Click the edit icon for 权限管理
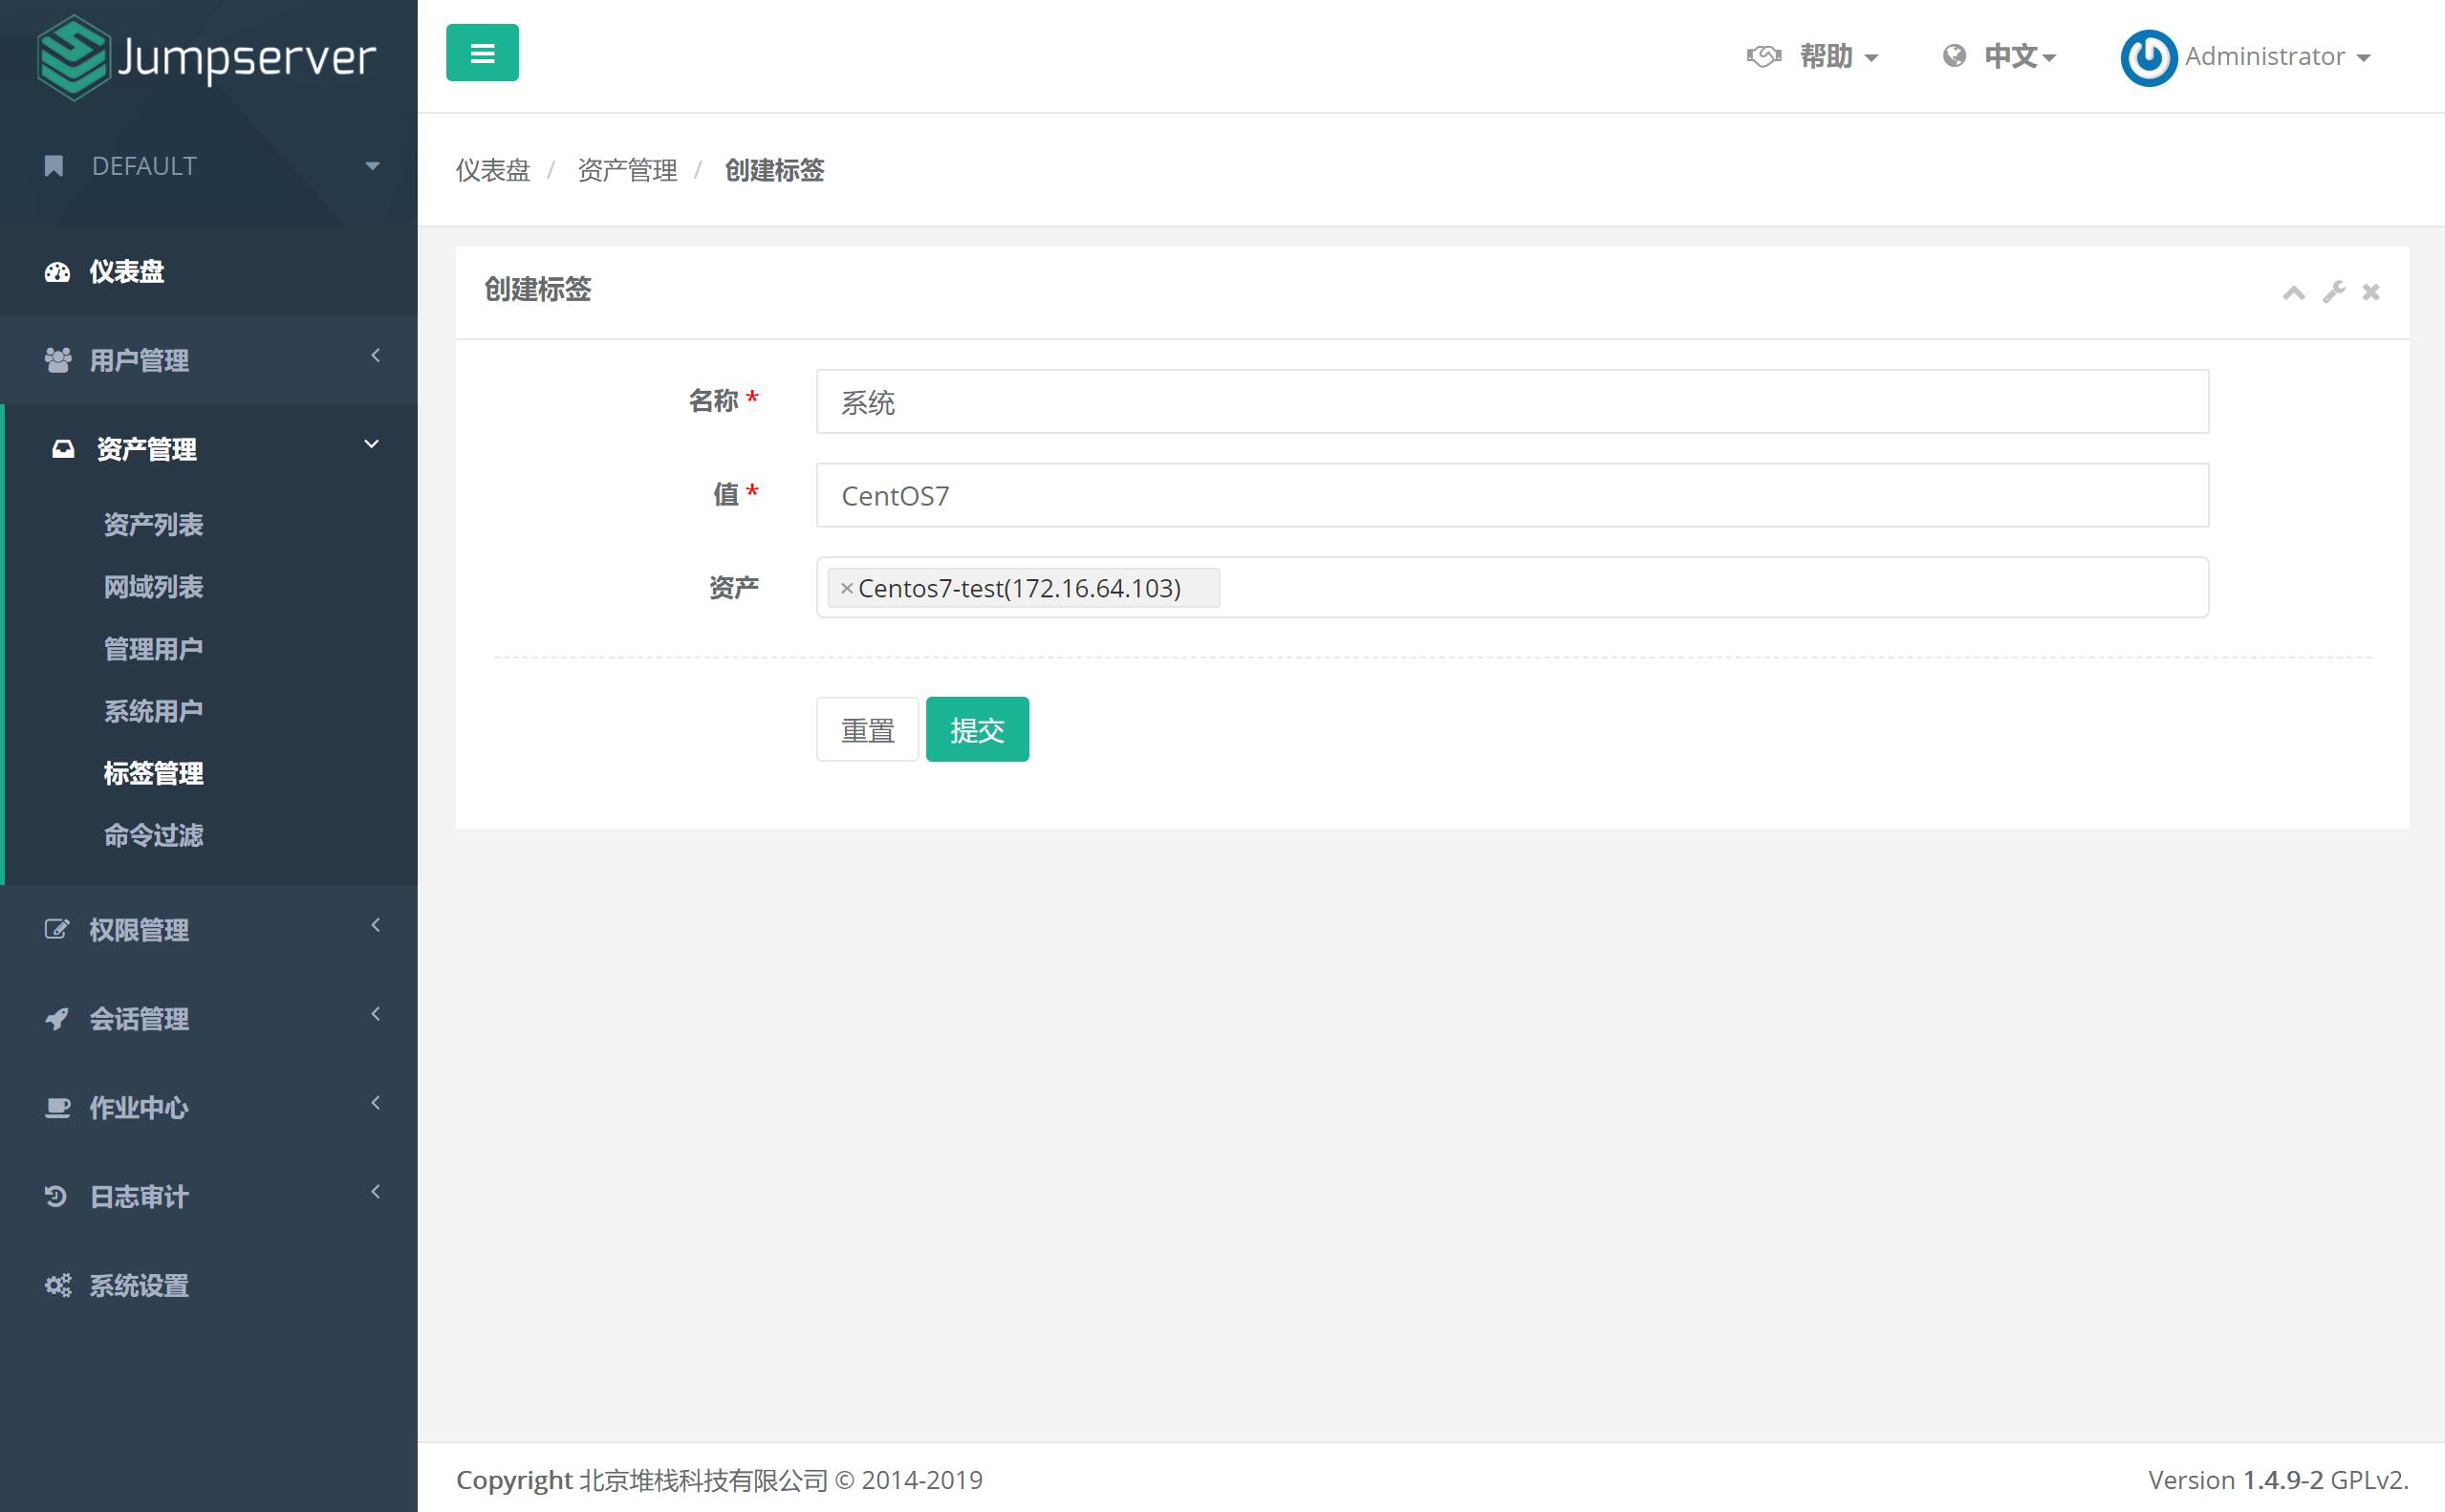Screen dimensions: 2445x1512 57,930
